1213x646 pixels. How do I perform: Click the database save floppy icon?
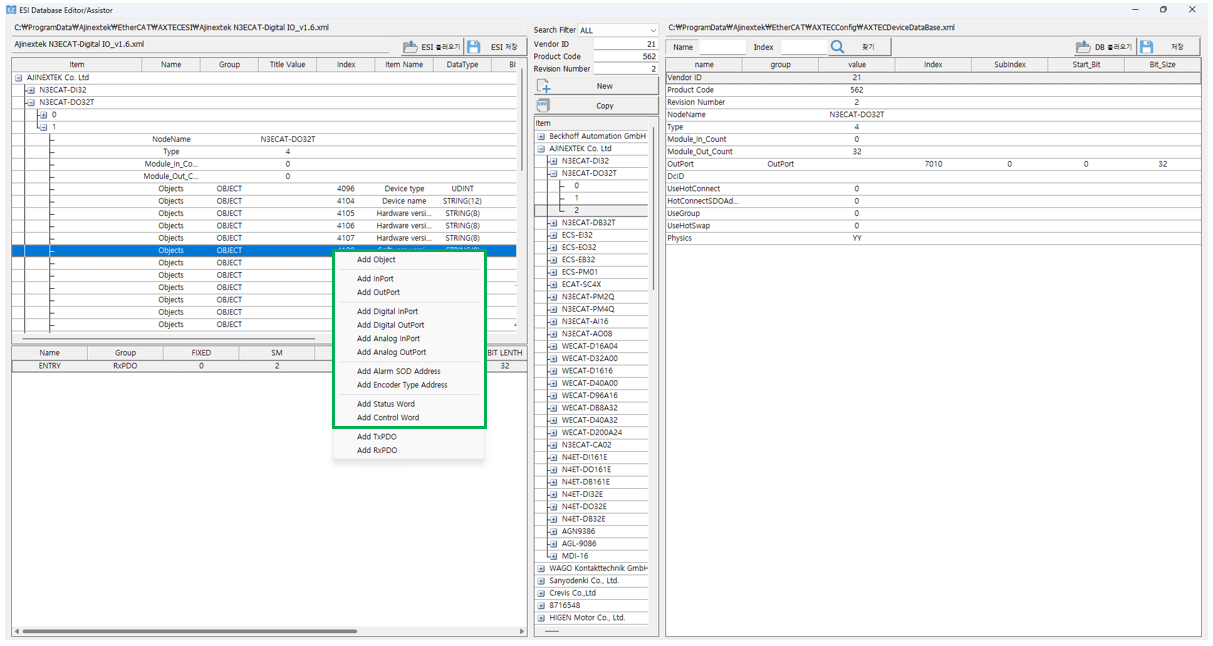coord(1147,47)
